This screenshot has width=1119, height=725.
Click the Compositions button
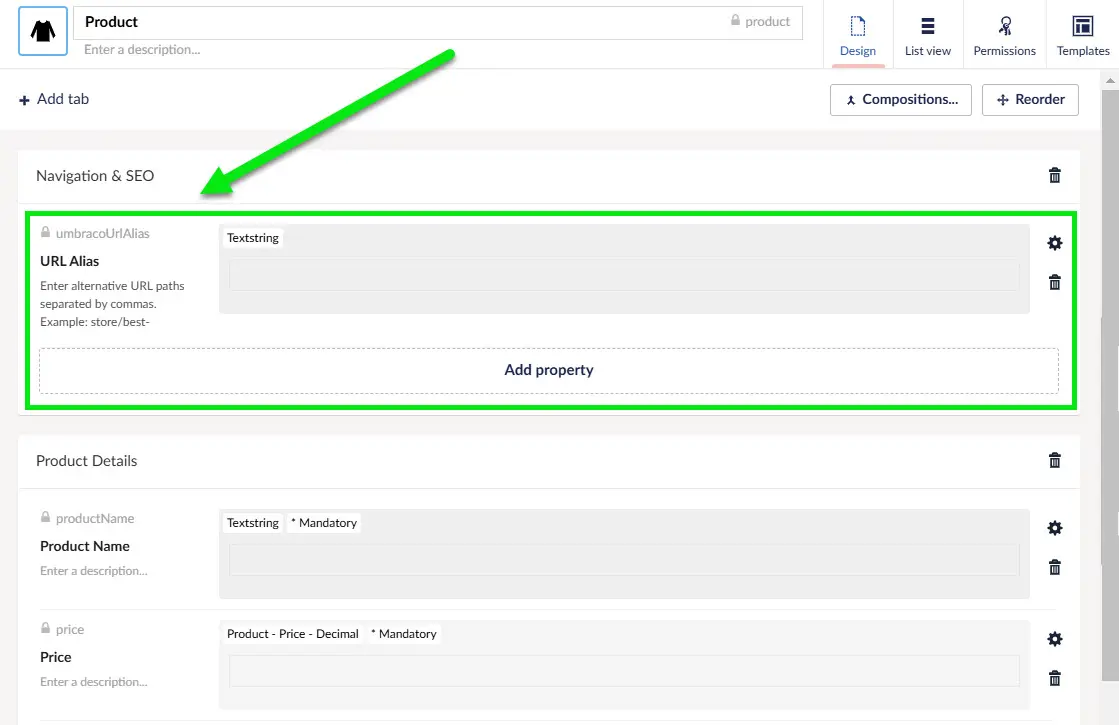pyautogui.click(x=900, y=100)
